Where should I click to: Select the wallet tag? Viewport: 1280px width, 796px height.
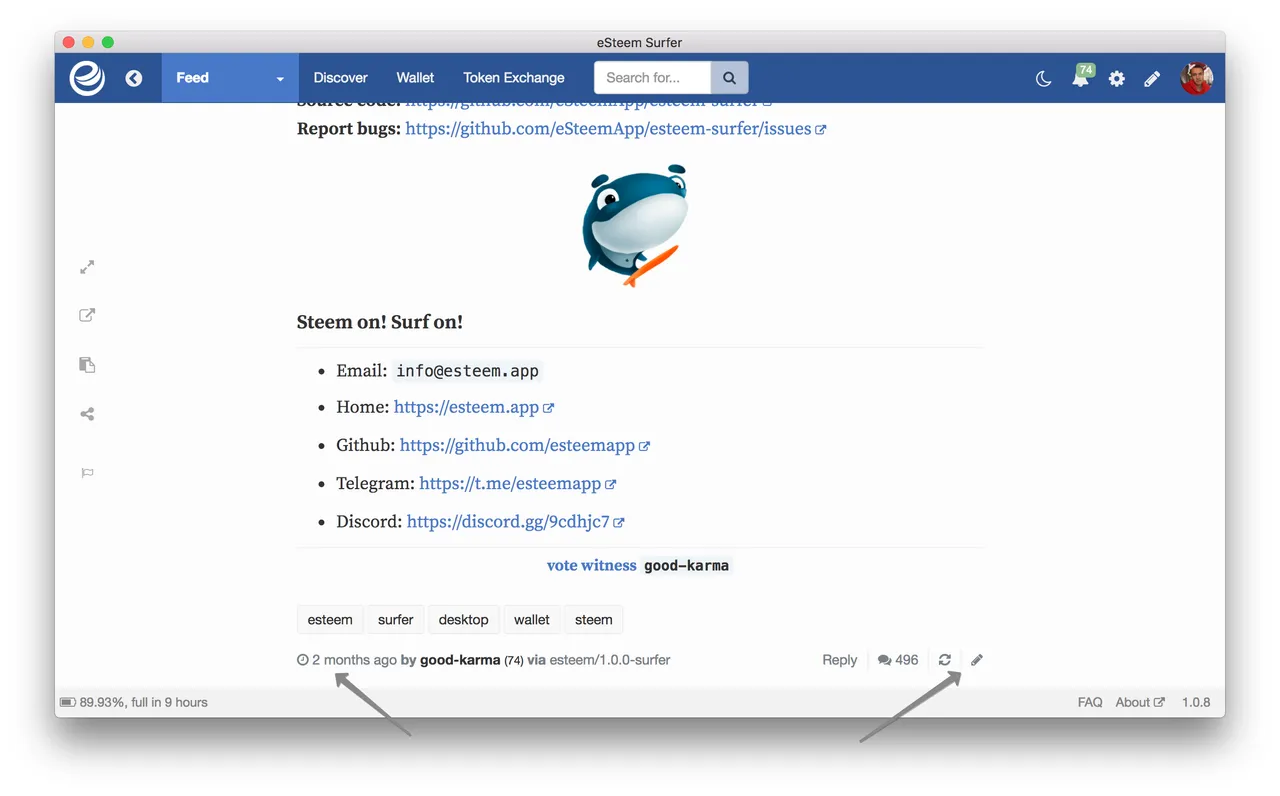(531, 620)
